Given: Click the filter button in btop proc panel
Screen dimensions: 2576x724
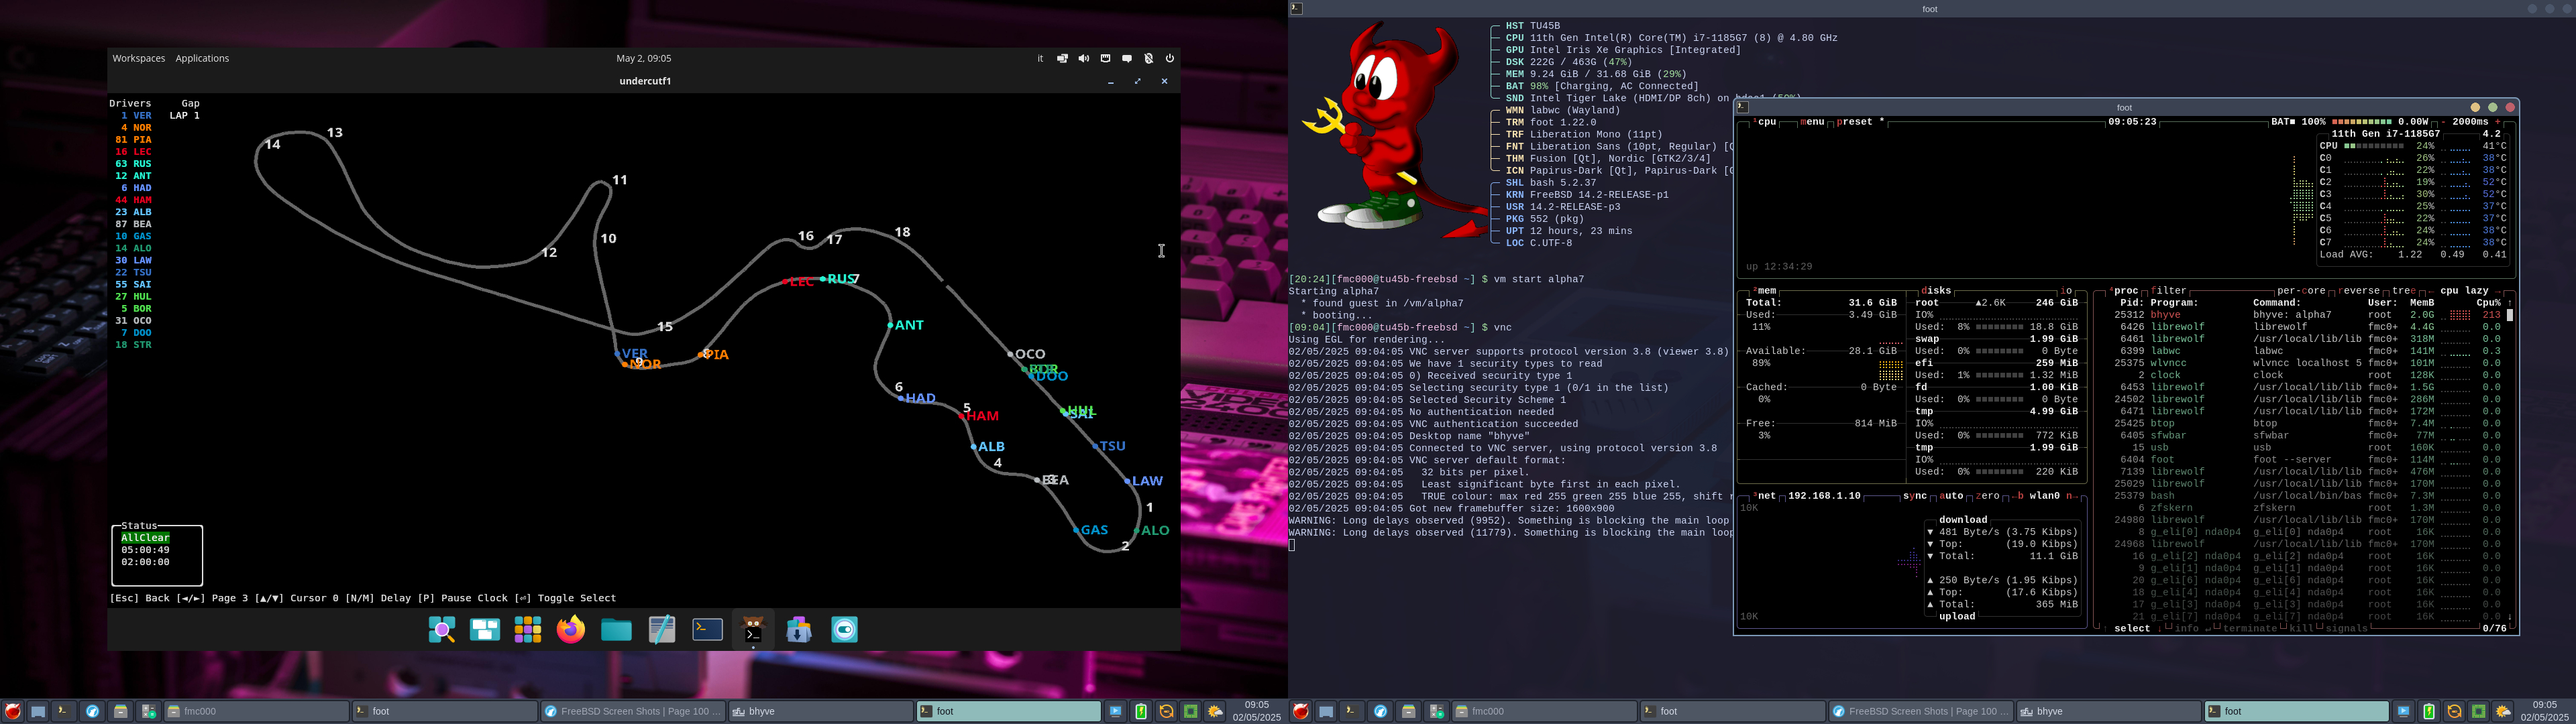Looking at the screenshot, I should click(x=2169, y=291).
